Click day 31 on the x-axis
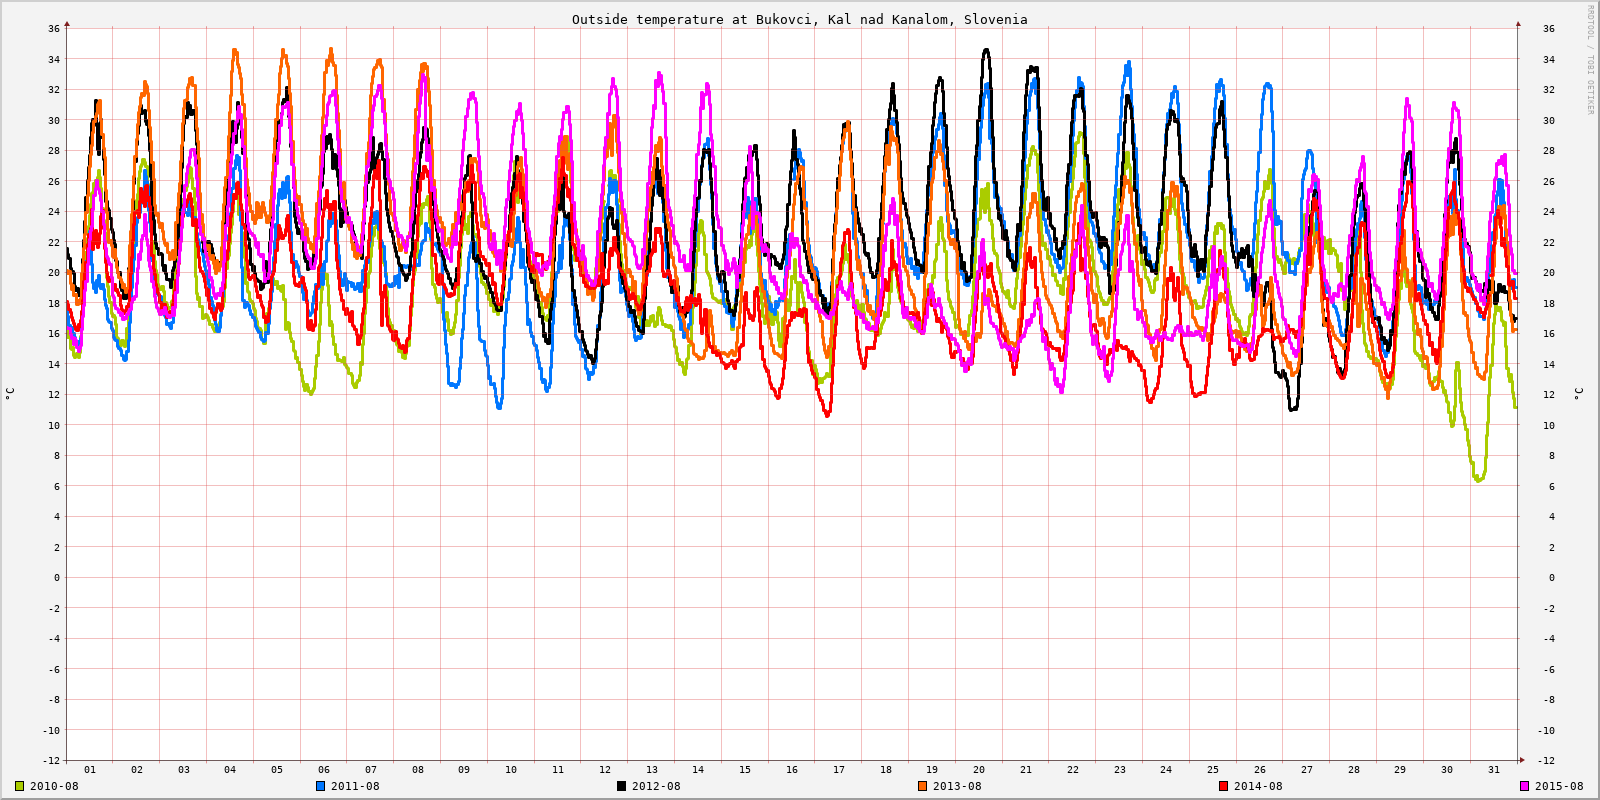 pyautogui.click(x=1494, y=769)
